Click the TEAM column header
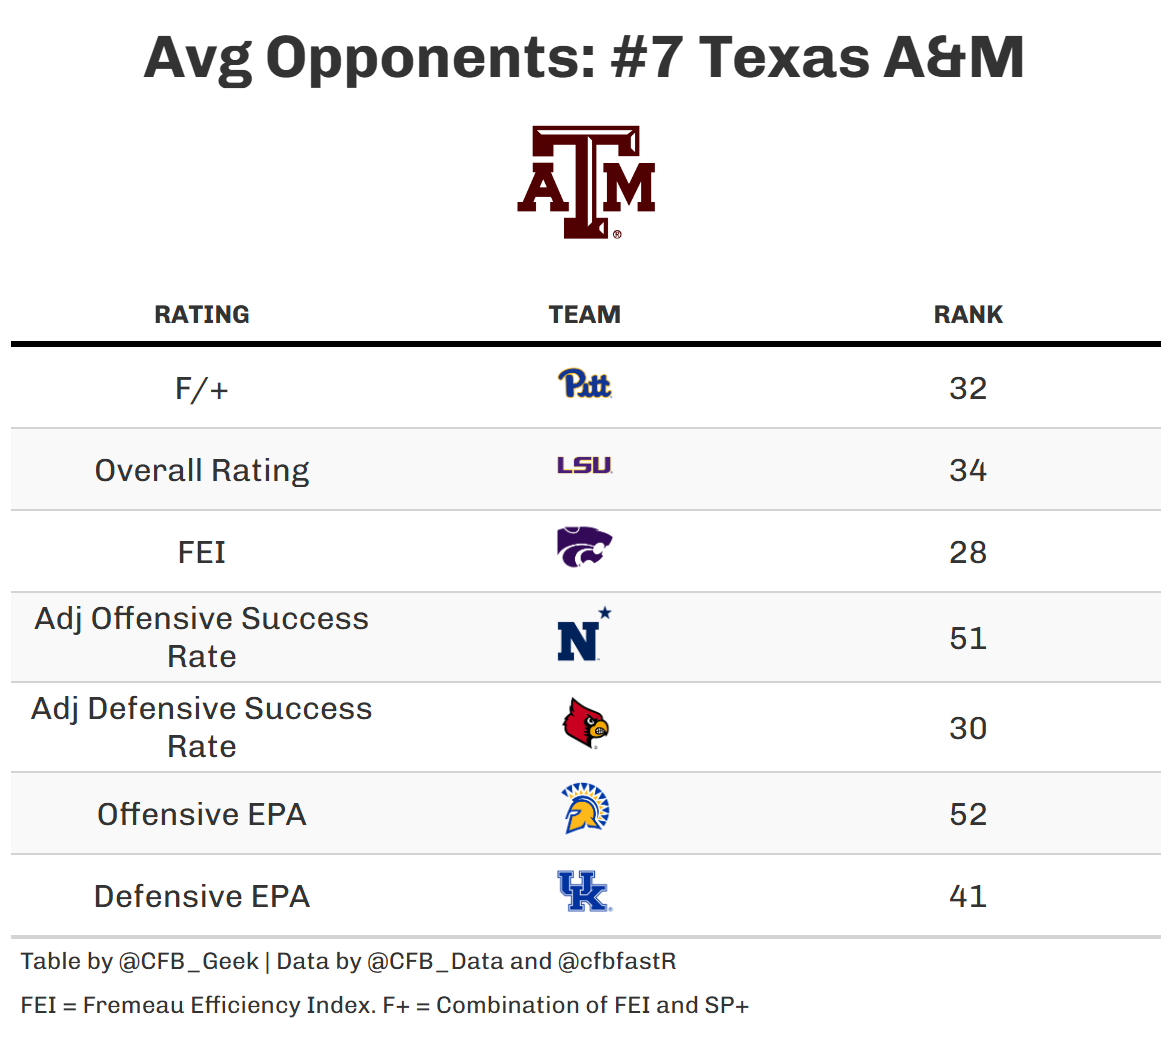Screen dimensions: 1170x1040 (585, 314)
